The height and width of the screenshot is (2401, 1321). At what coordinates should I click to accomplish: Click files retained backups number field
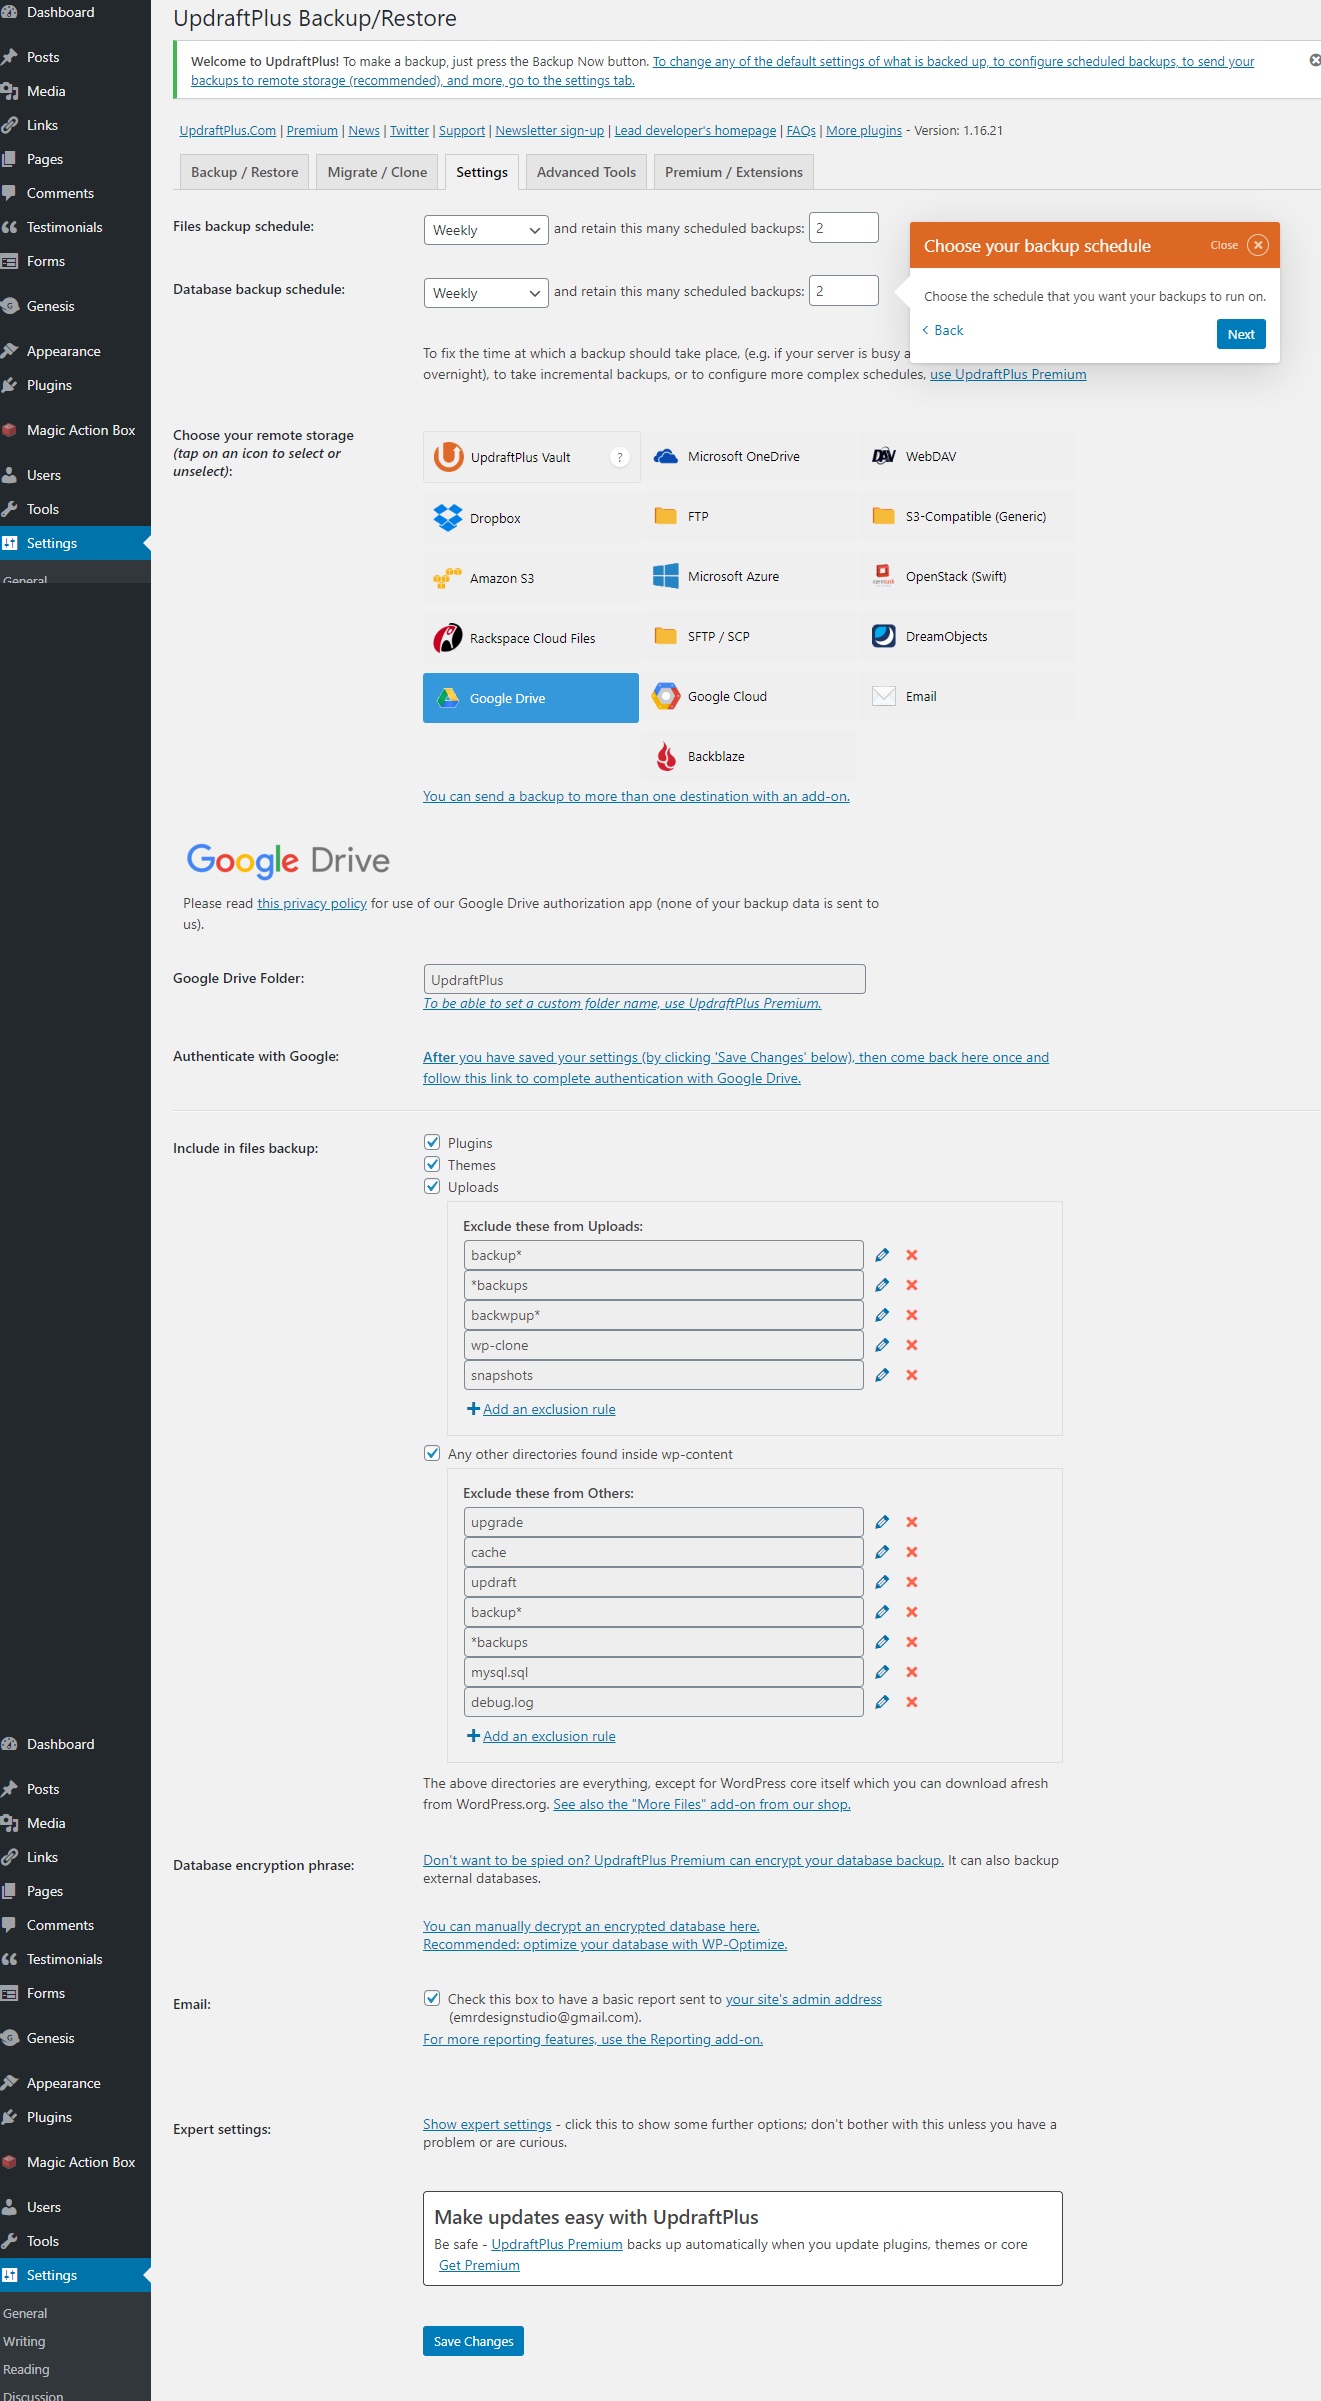pyautogui.click(x=844, y=227)
